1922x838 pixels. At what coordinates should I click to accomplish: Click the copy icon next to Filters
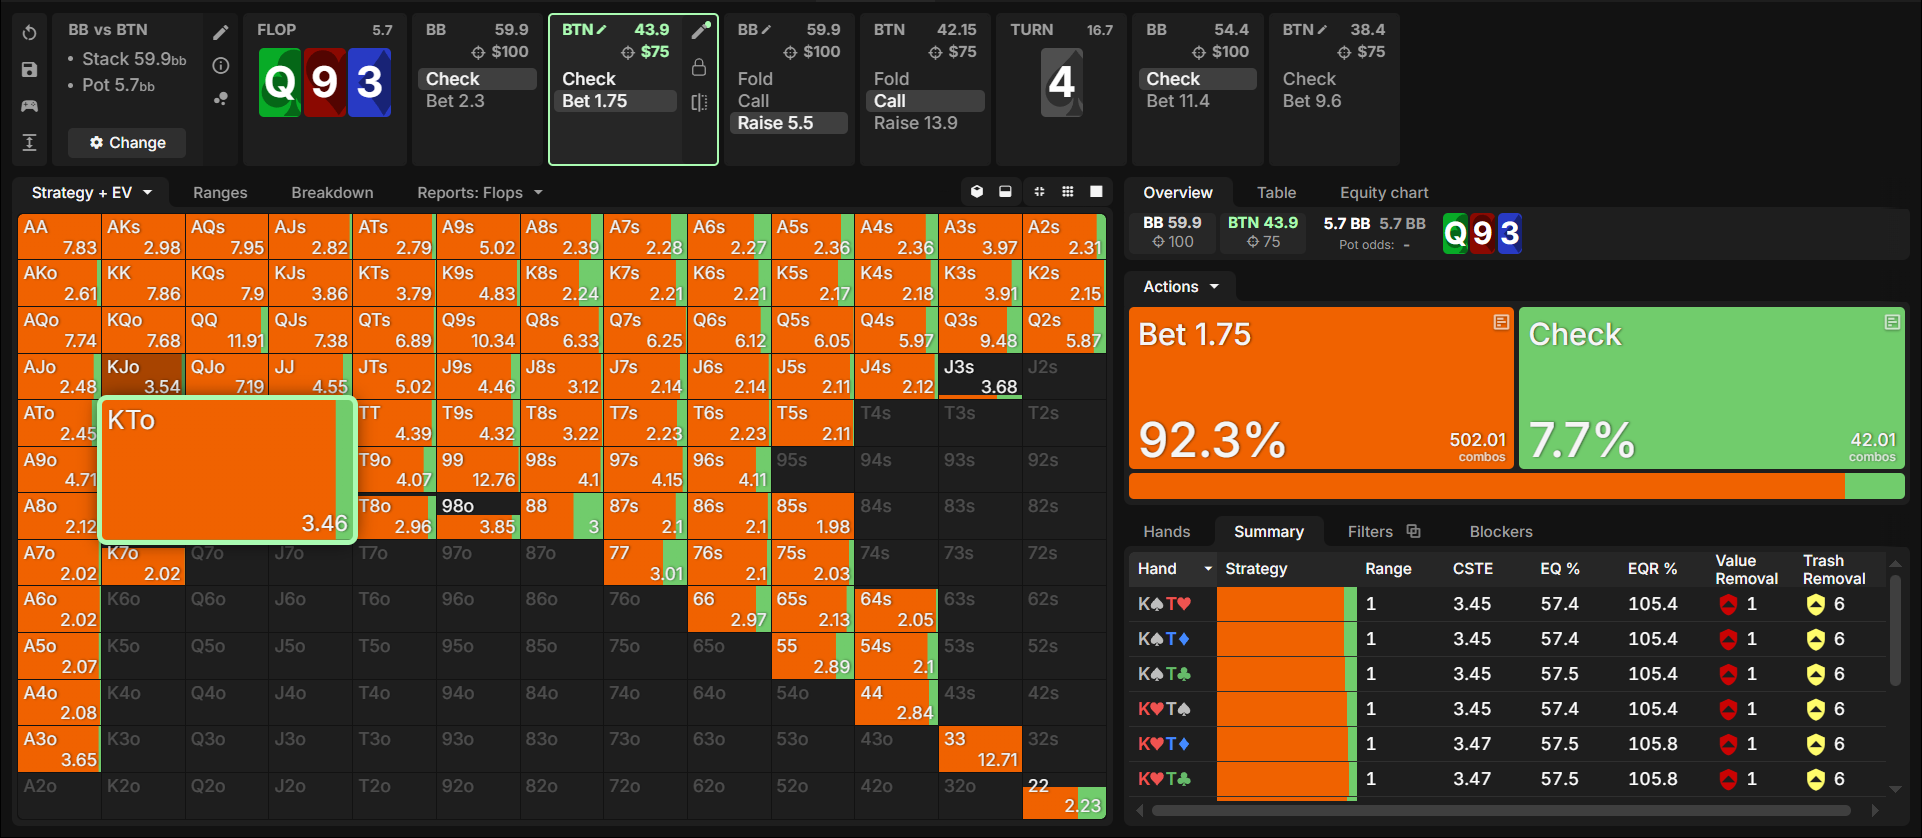(1413, 531)
